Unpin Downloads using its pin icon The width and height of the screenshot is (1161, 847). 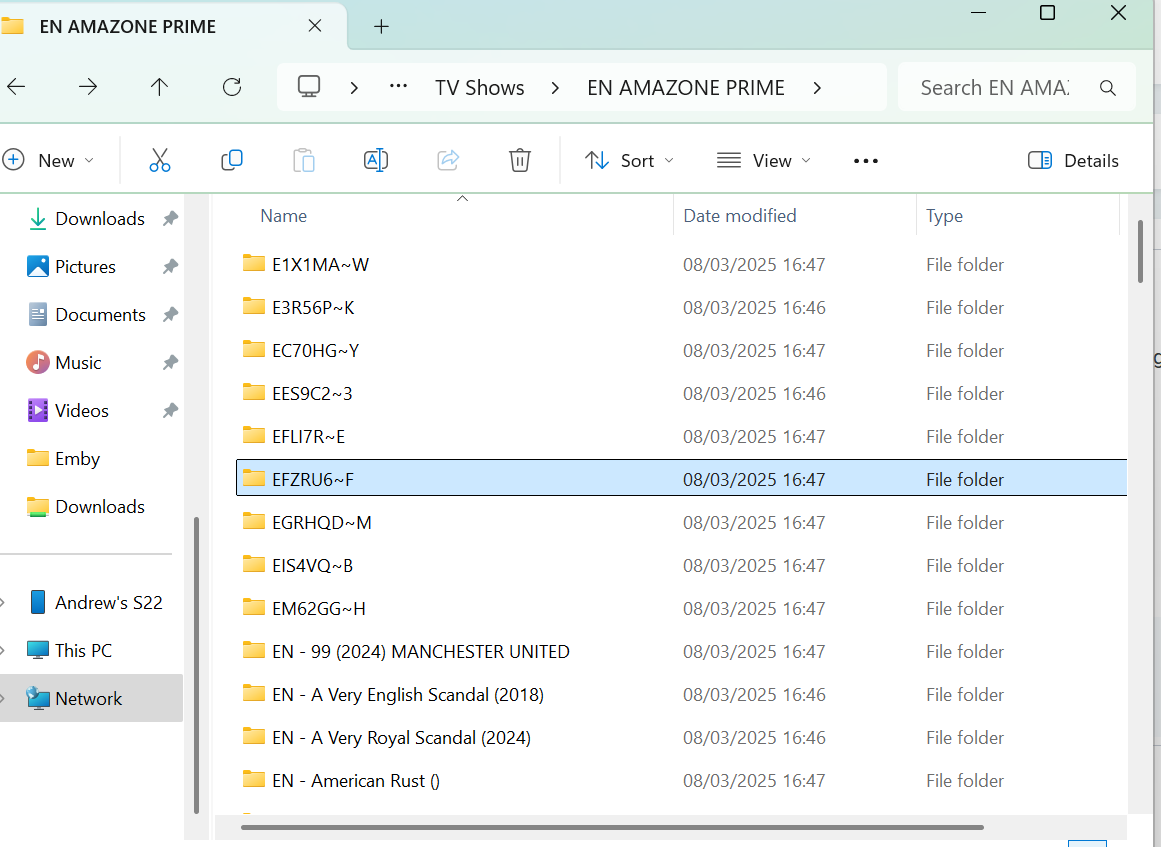coord(170,218)
